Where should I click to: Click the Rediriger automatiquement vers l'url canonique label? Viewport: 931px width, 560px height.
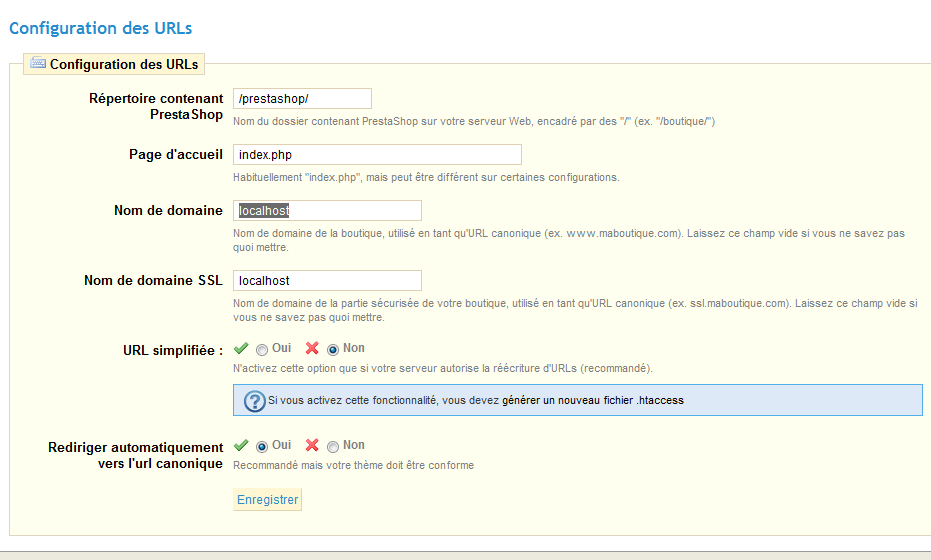point(135,455)
